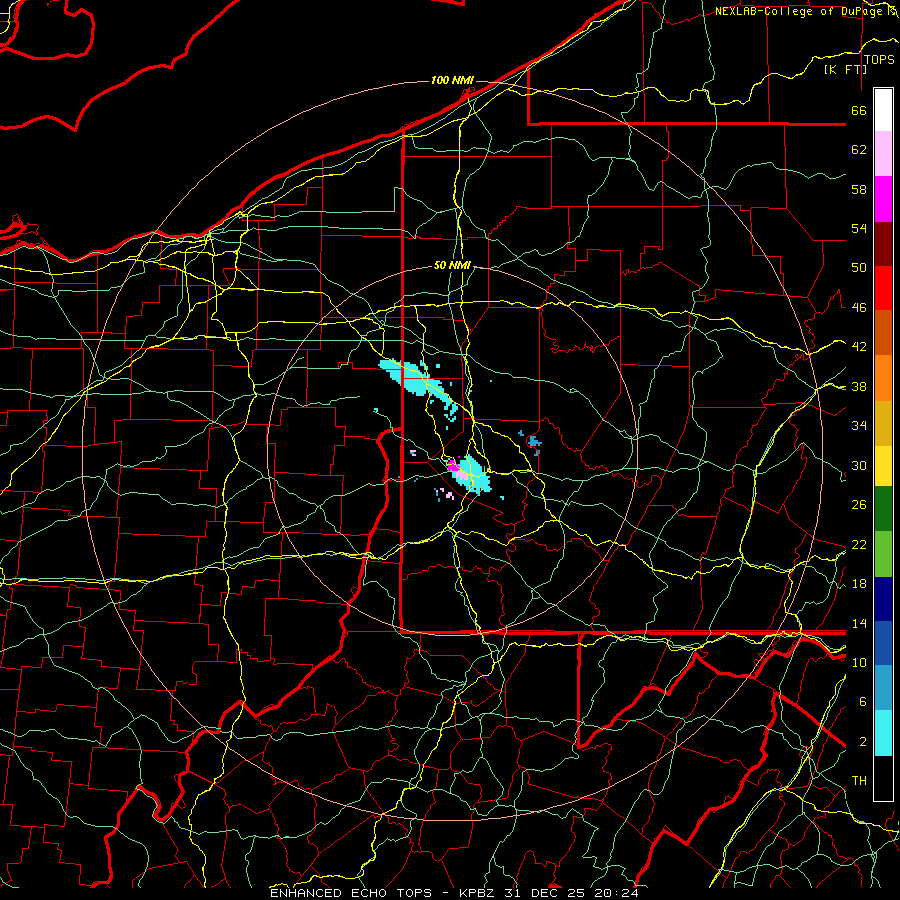
Task: Click the '100 NMI' range ring label
Action: coord(452,80)
